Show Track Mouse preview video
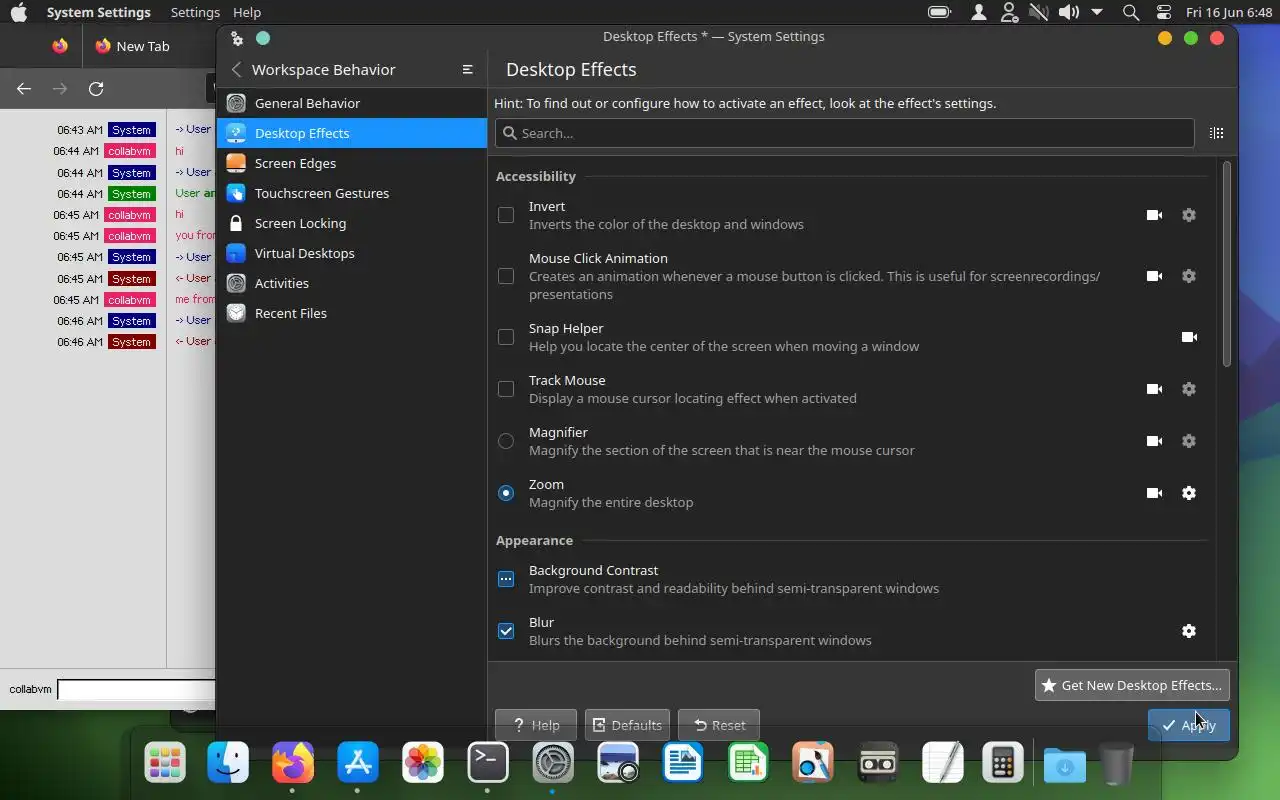Viewport: 1280px width, 800px height. click(1154, 389)
